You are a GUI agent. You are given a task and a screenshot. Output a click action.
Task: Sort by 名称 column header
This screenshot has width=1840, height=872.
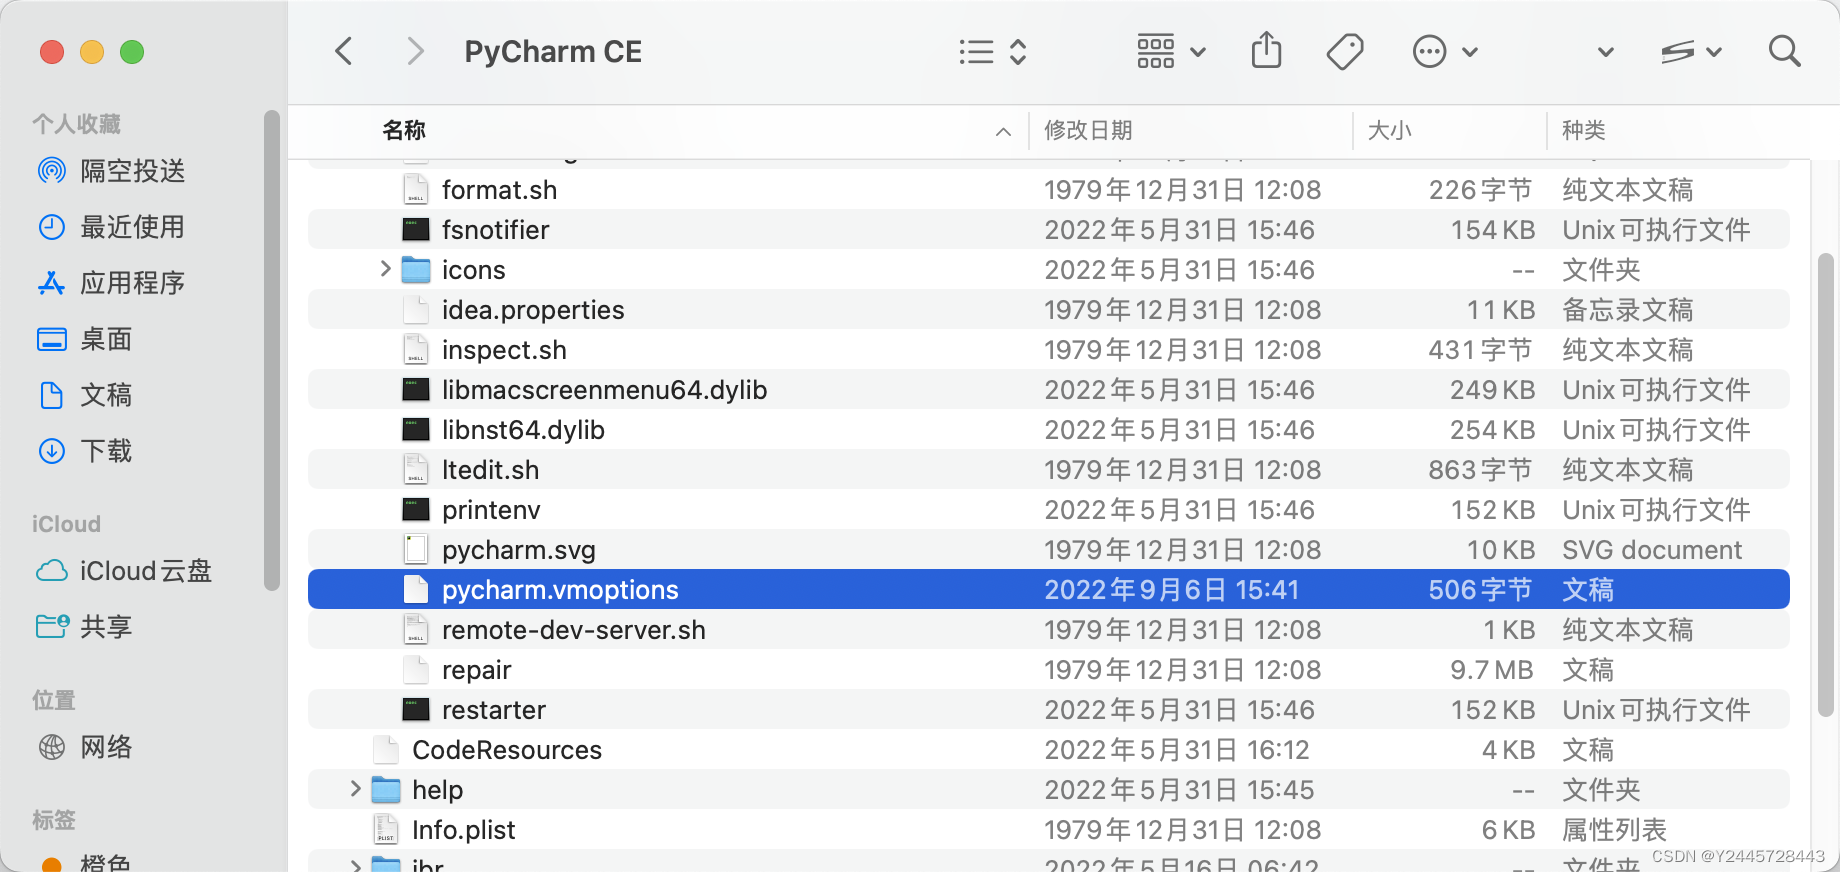pyautogui.click(x=404, y=130)
